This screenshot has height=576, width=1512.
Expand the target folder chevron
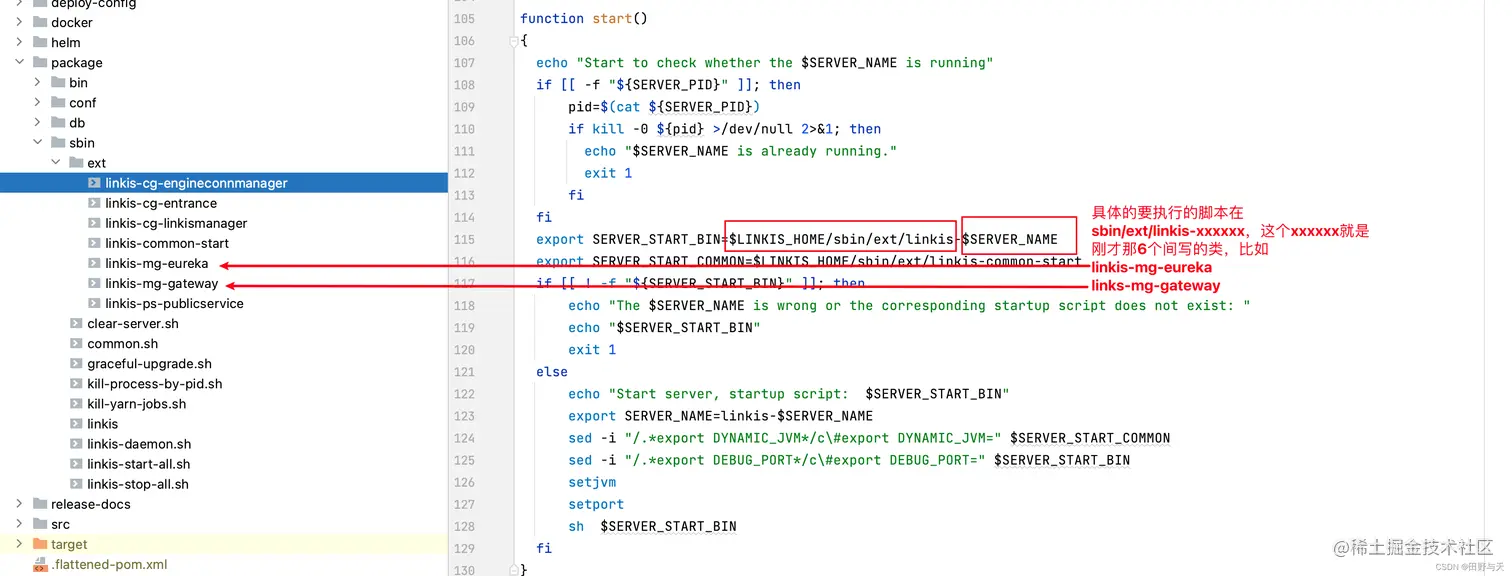[x=20, y=544]
